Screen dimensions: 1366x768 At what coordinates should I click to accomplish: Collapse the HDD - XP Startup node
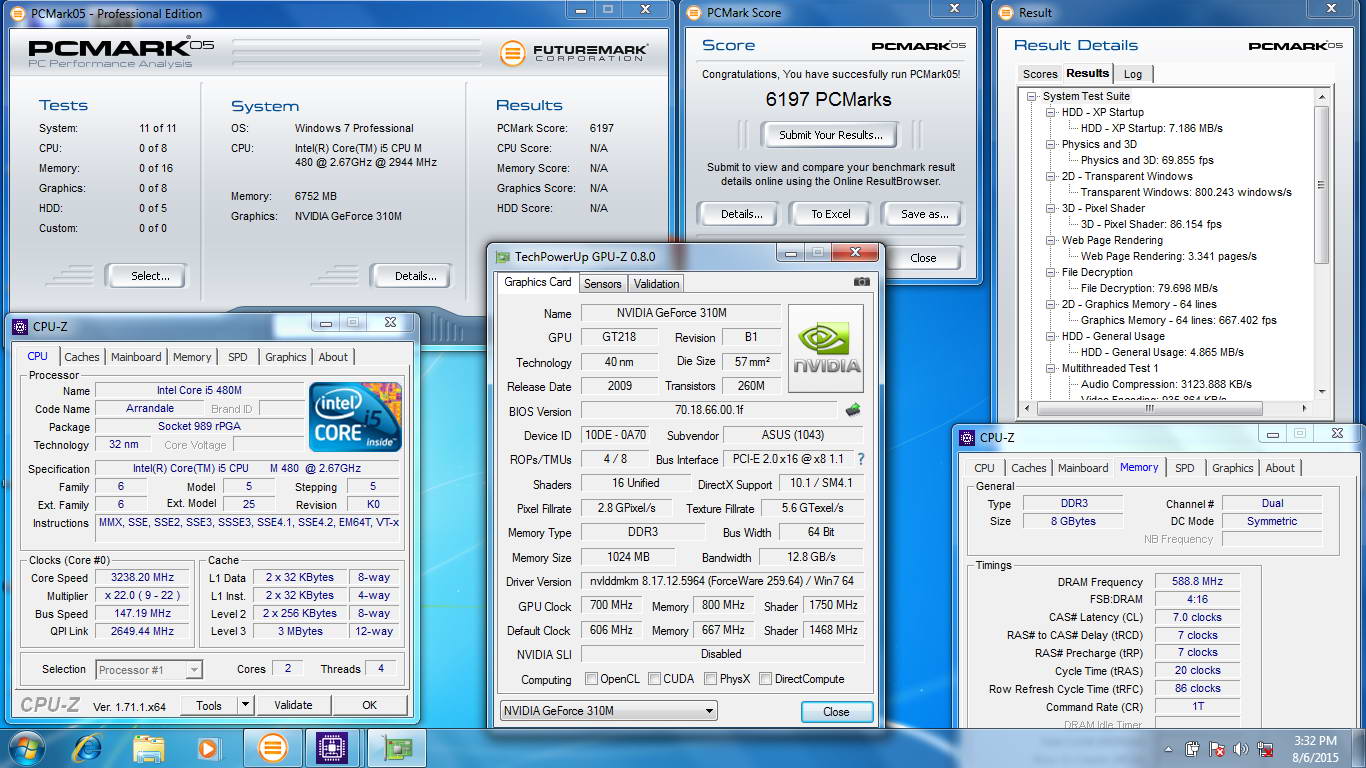[x=1051, y=113]
